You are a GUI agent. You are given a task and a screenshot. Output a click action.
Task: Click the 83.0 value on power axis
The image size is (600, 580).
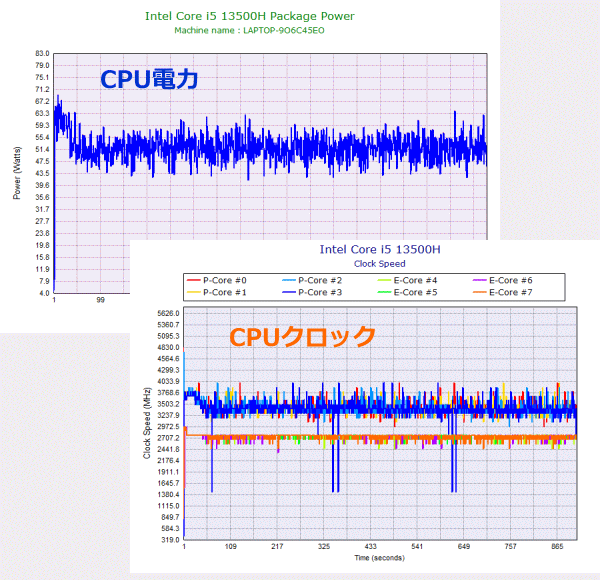coord(42,54)
